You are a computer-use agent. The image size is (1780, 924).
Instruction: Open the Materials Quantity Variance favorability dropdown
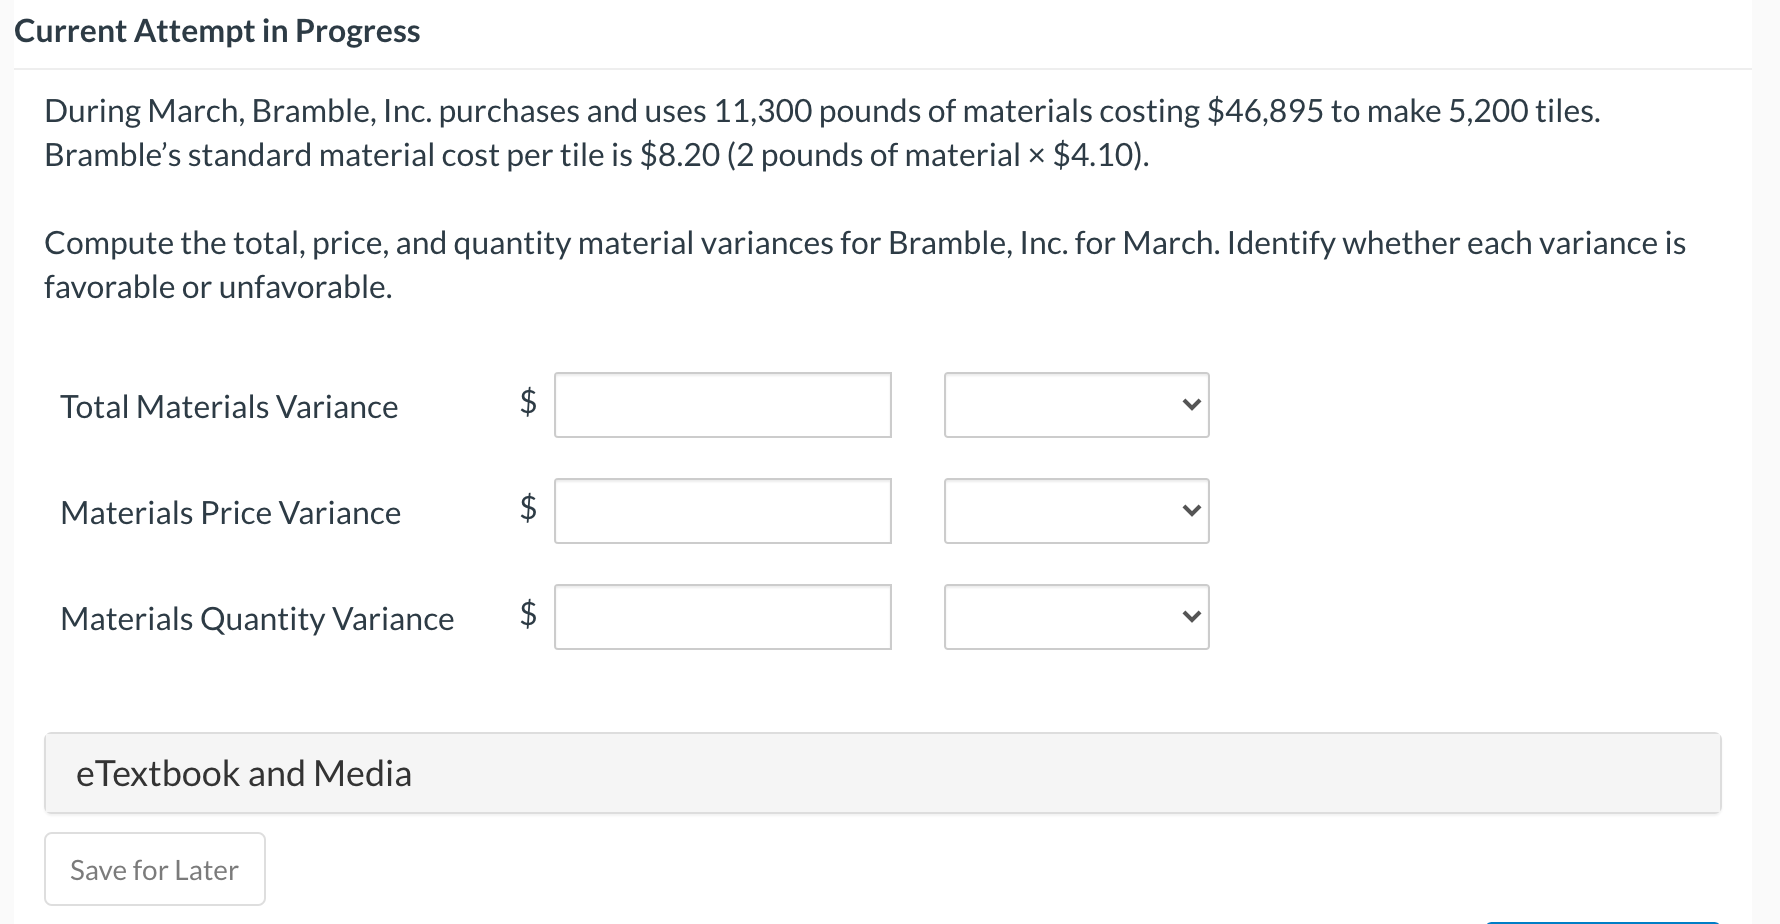pyautogui.click(x=1076, y=617)
